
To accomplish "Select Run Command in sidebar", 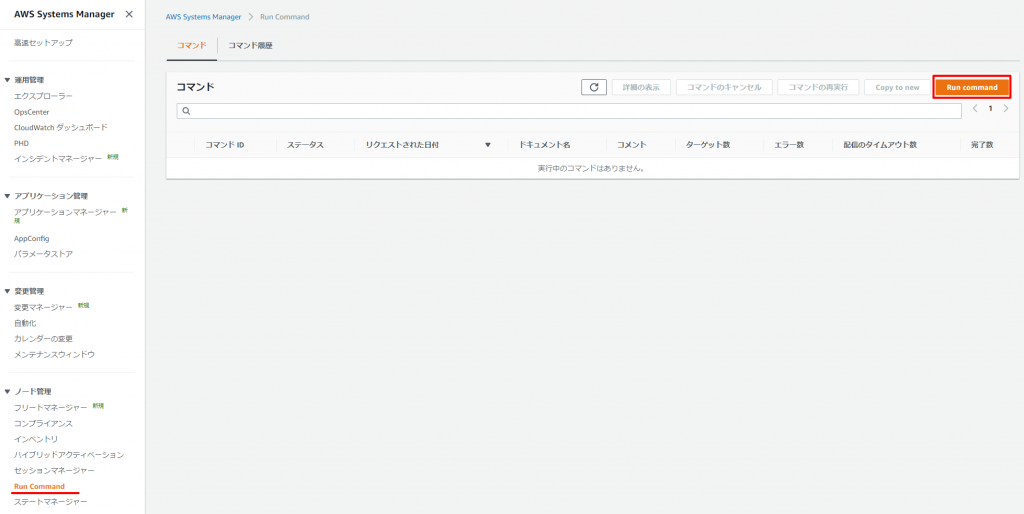I will click(39, 487).
